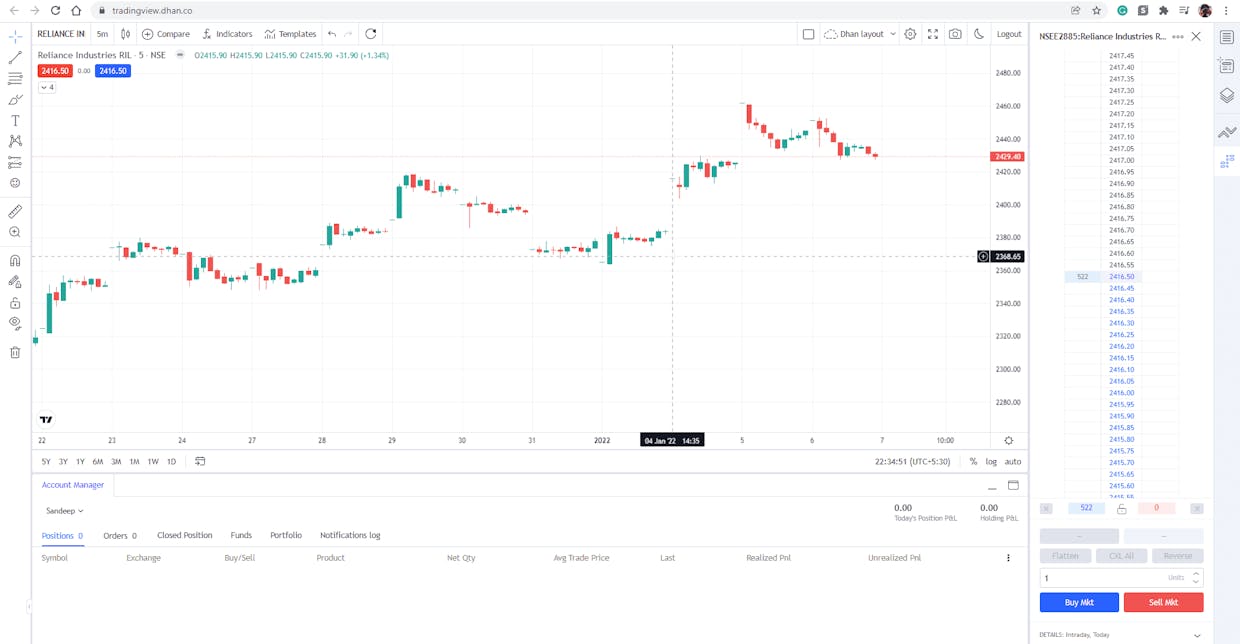The width and height of the screenshot is (1240, 644).
Task: Select the trend line drawing tool
Action: (15, 57)
